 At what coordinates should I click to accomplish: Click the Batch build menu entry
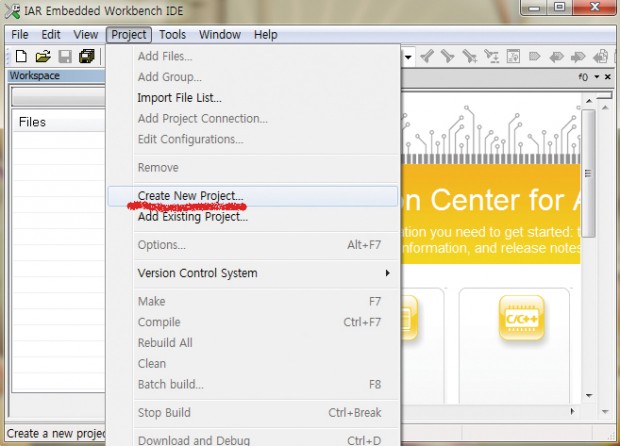(253, 384)
